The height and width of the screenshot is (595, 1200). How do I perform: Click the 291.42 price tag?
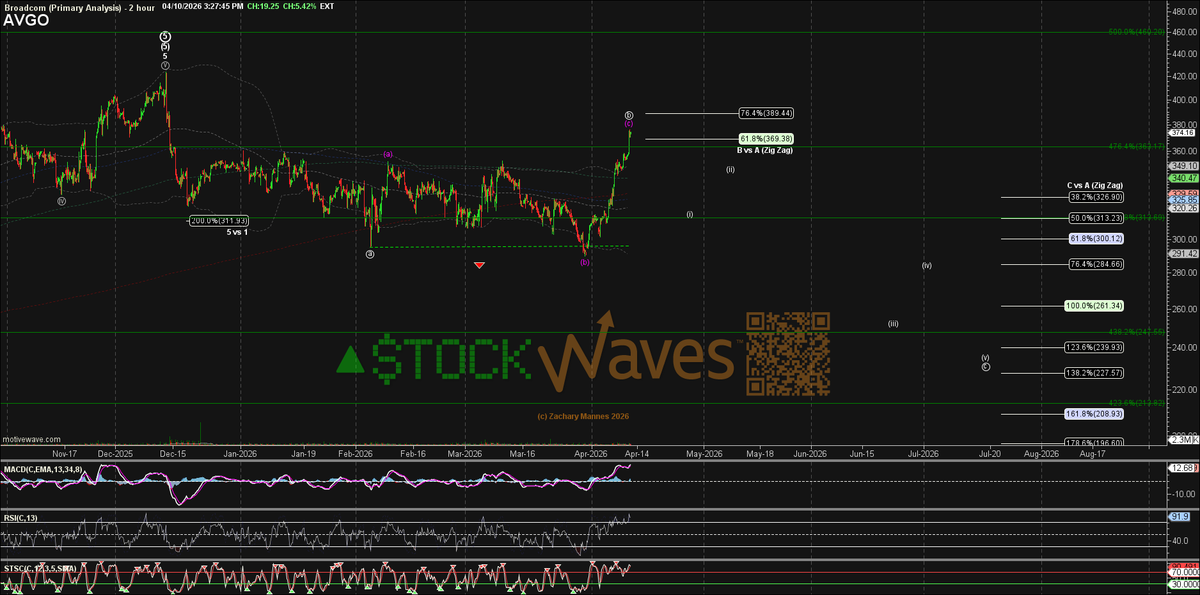point(1182,253)
